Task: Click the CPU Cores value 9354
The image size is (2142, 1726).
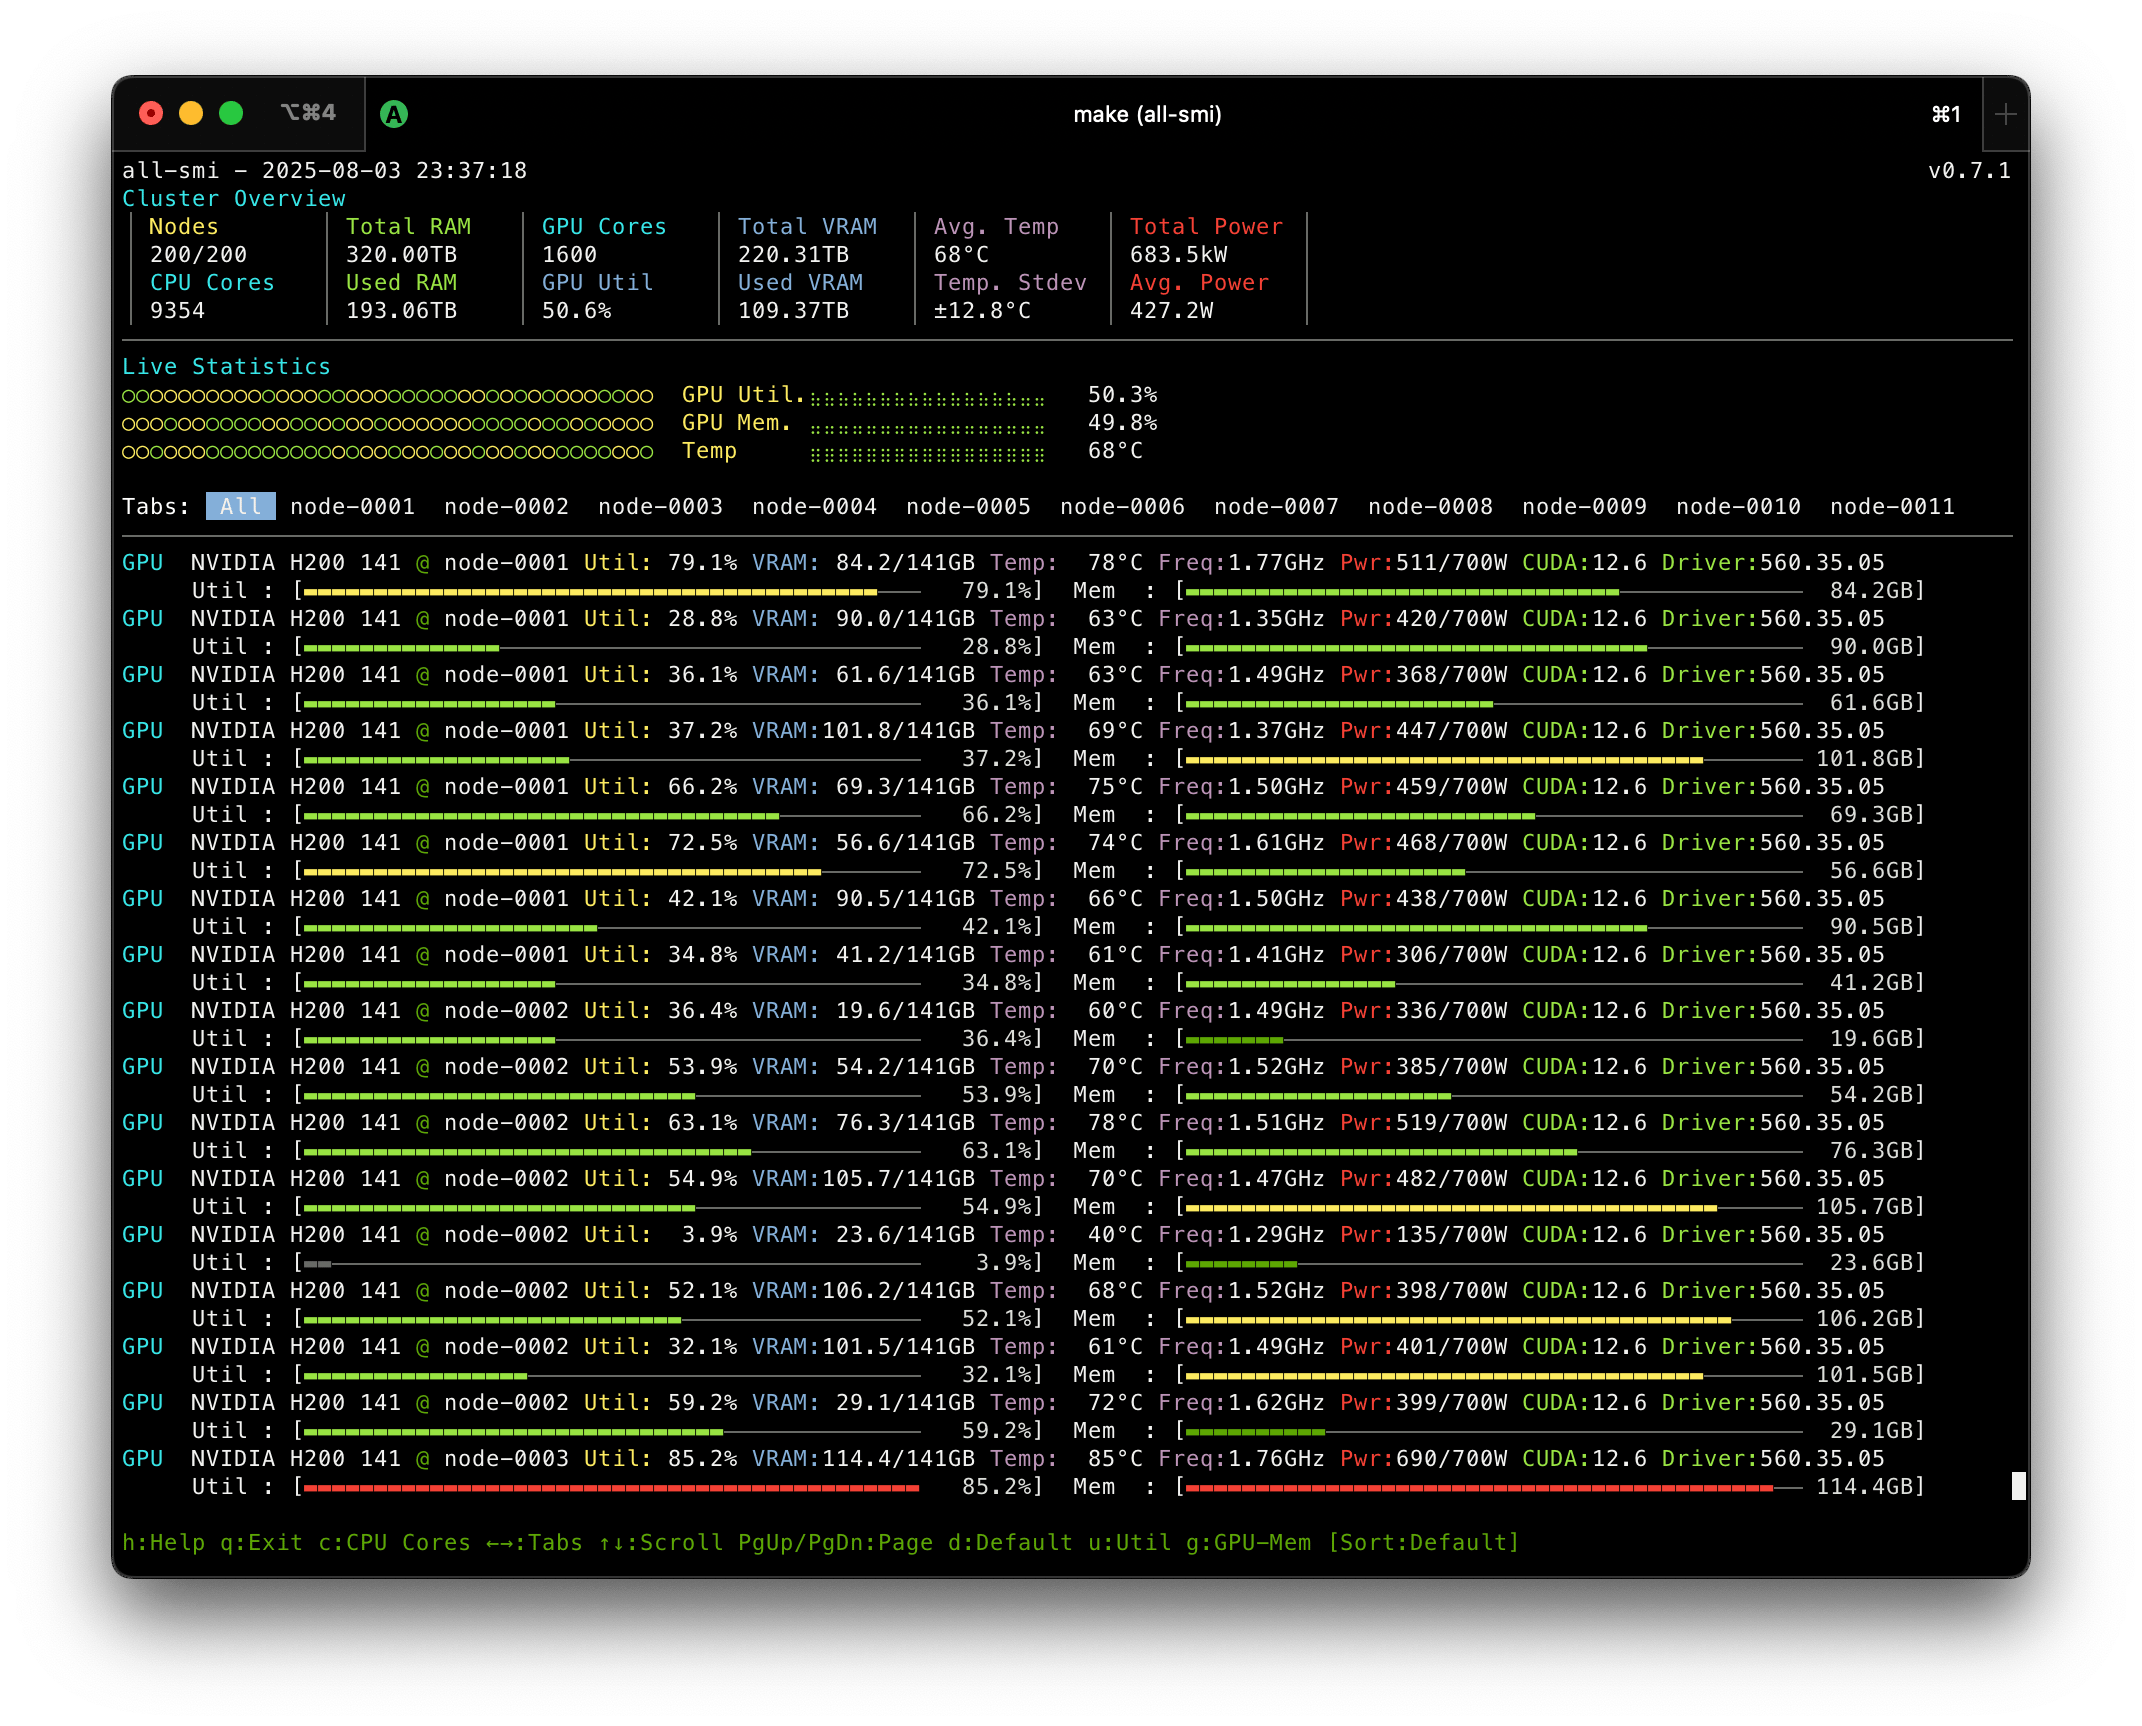Action: [x=178, y=310]
